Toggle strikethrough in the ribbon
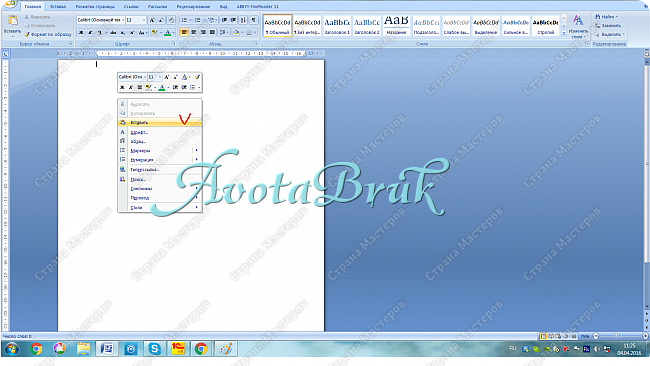This screenshot has width=650, height=366. (113, 32)
